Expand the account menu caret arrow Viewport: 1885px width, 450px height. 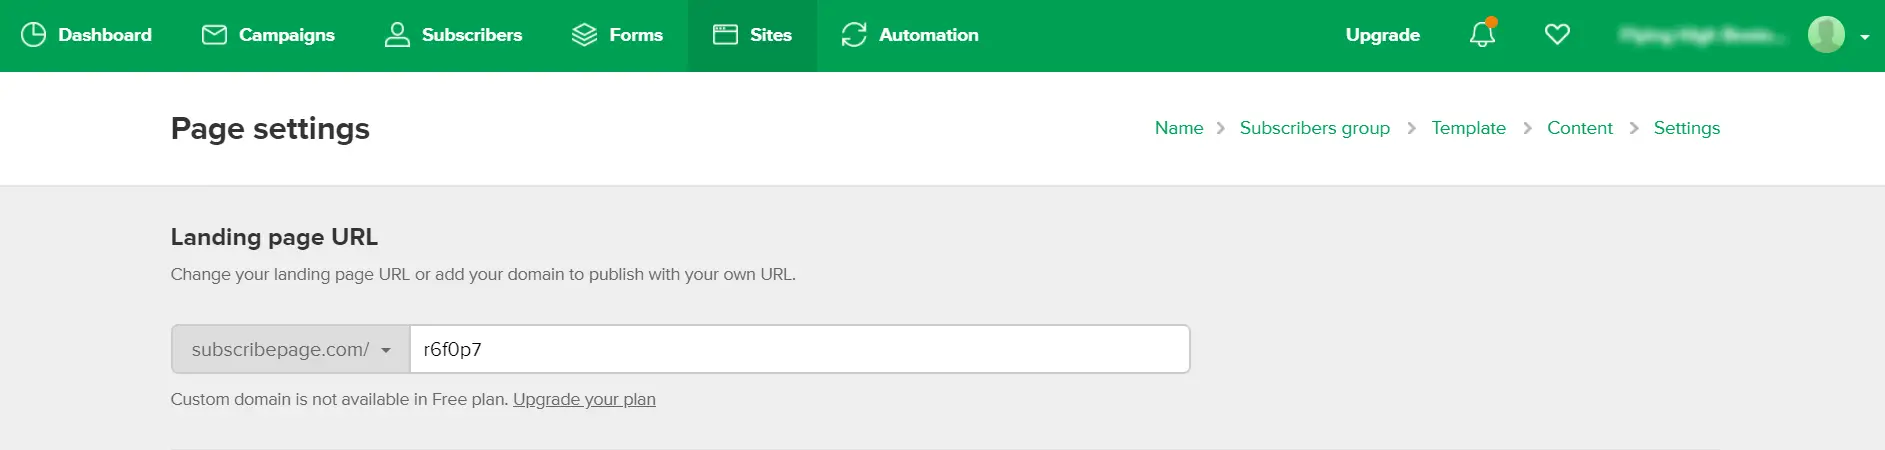pos(1865,37)
